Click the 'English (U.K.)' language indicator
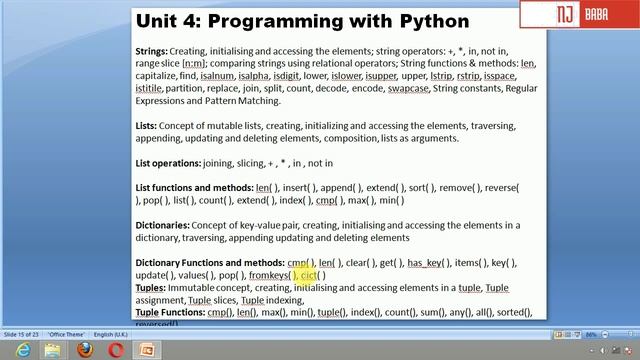This screenshot has height=360, width=640. click(111, 335)
